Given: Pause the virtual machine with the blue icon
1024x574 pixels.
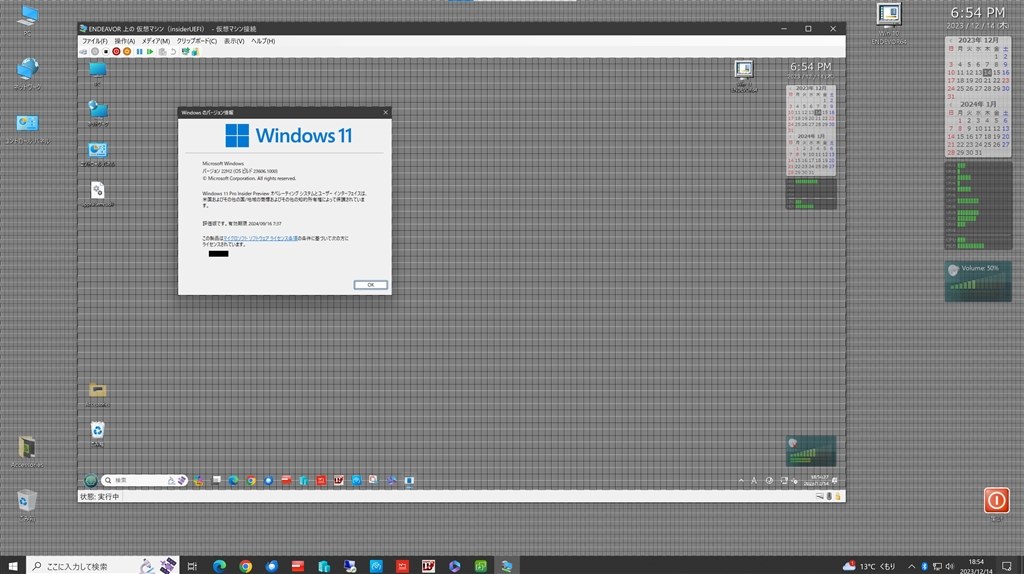Looking at the screenshot, I should coord(139,52).
